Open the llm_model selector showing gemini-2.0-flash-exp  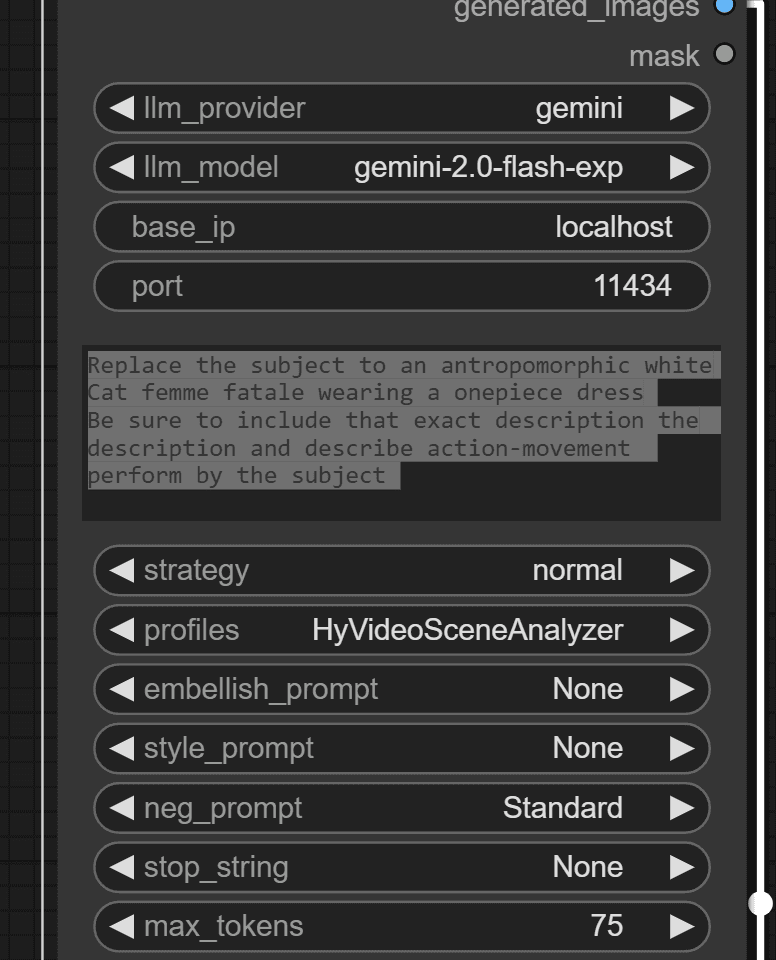(x=400, y=167)
